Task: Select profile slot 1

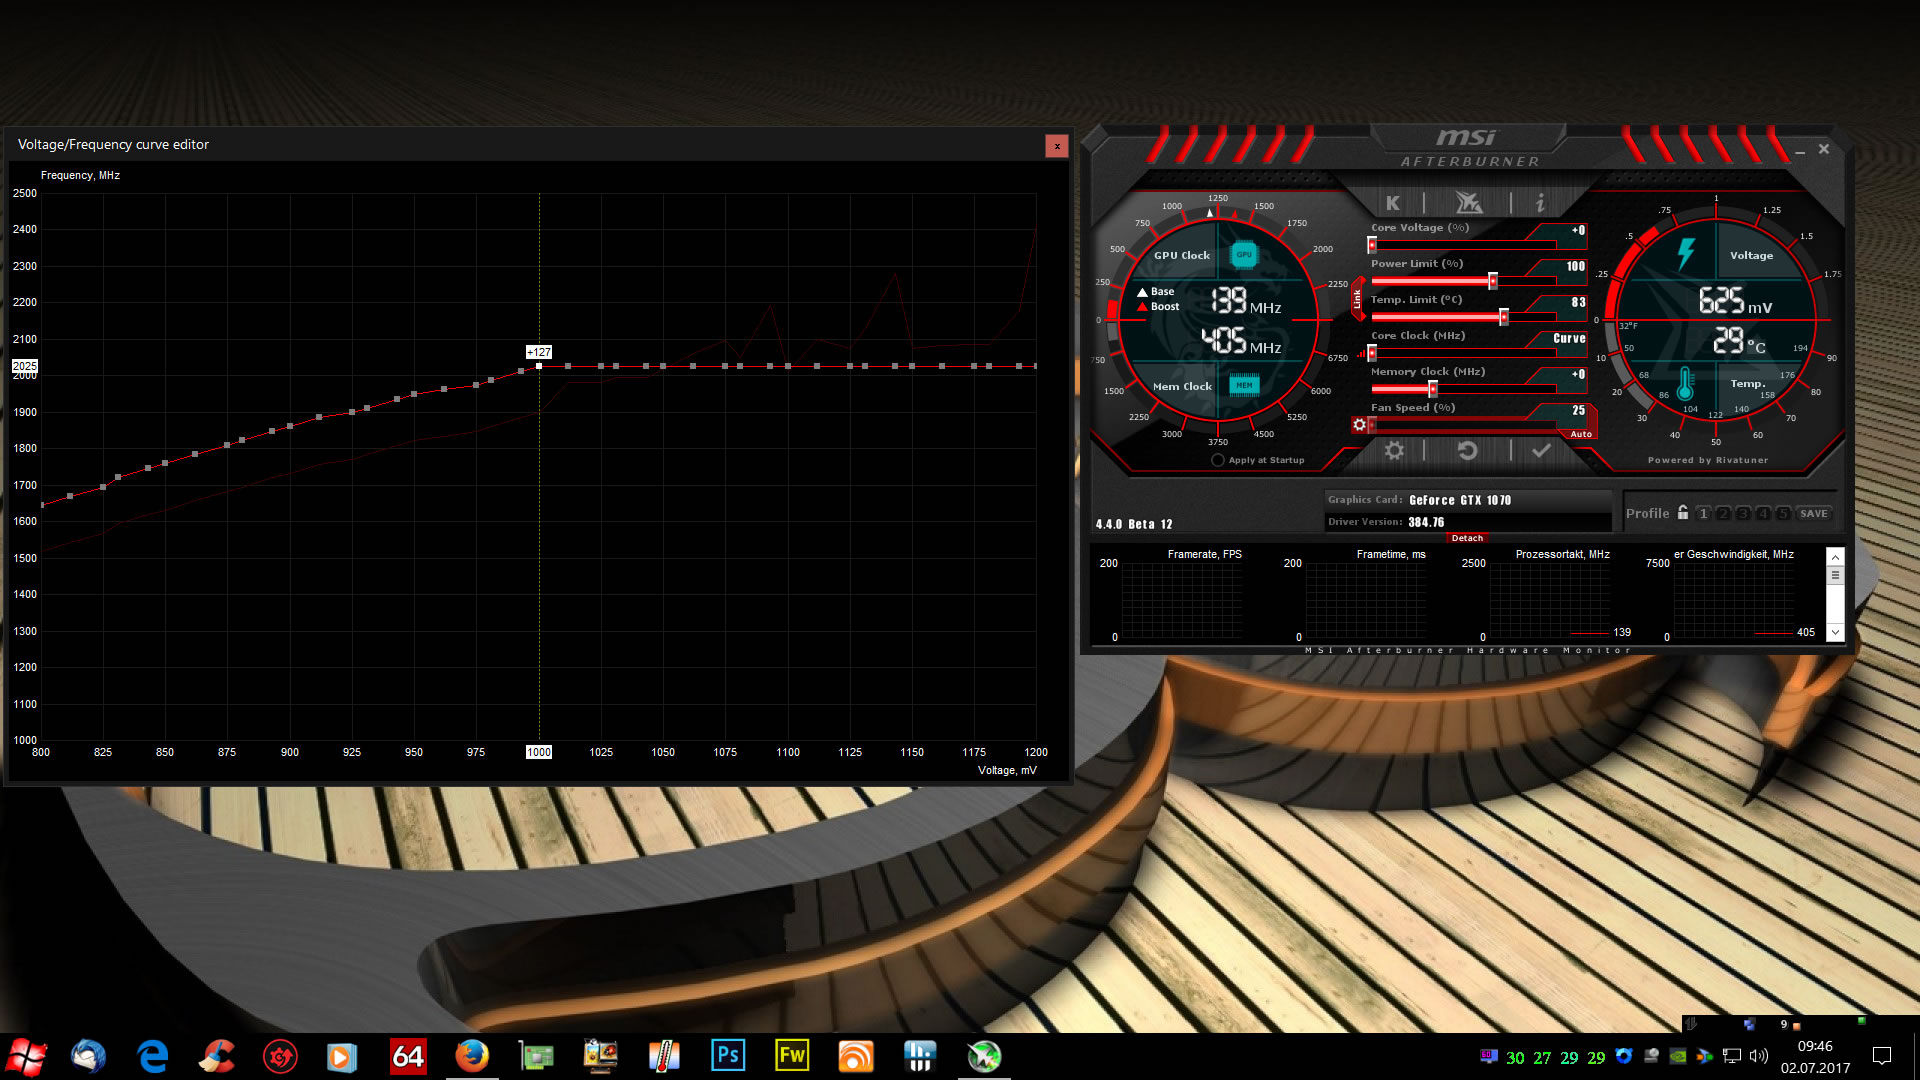Action: (x=1704, y=513)
